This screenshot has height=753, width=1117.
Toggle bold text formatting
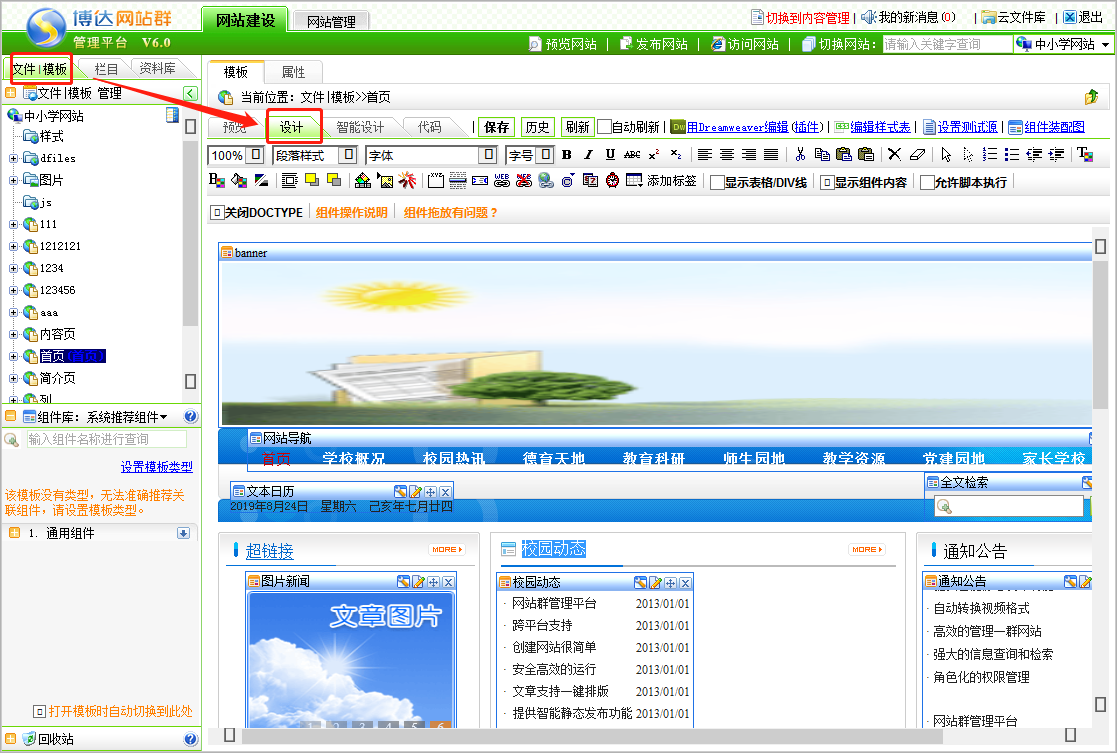point(566,155)
